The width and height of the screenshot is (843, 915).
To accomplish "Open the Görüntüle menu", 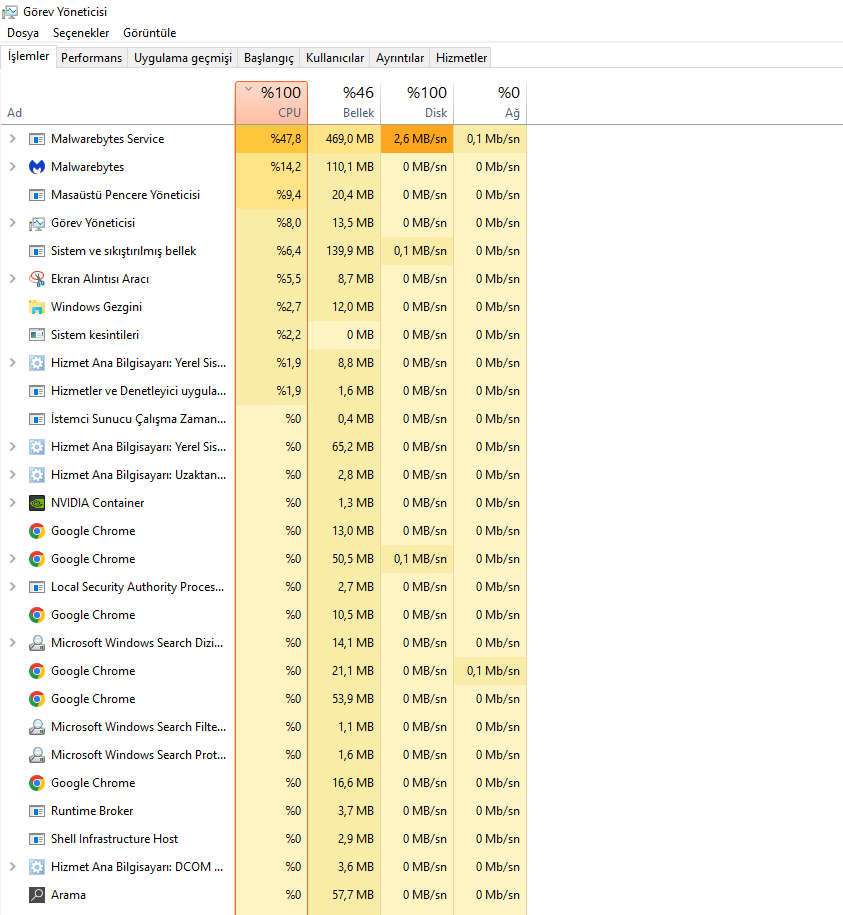I will 149,33.
